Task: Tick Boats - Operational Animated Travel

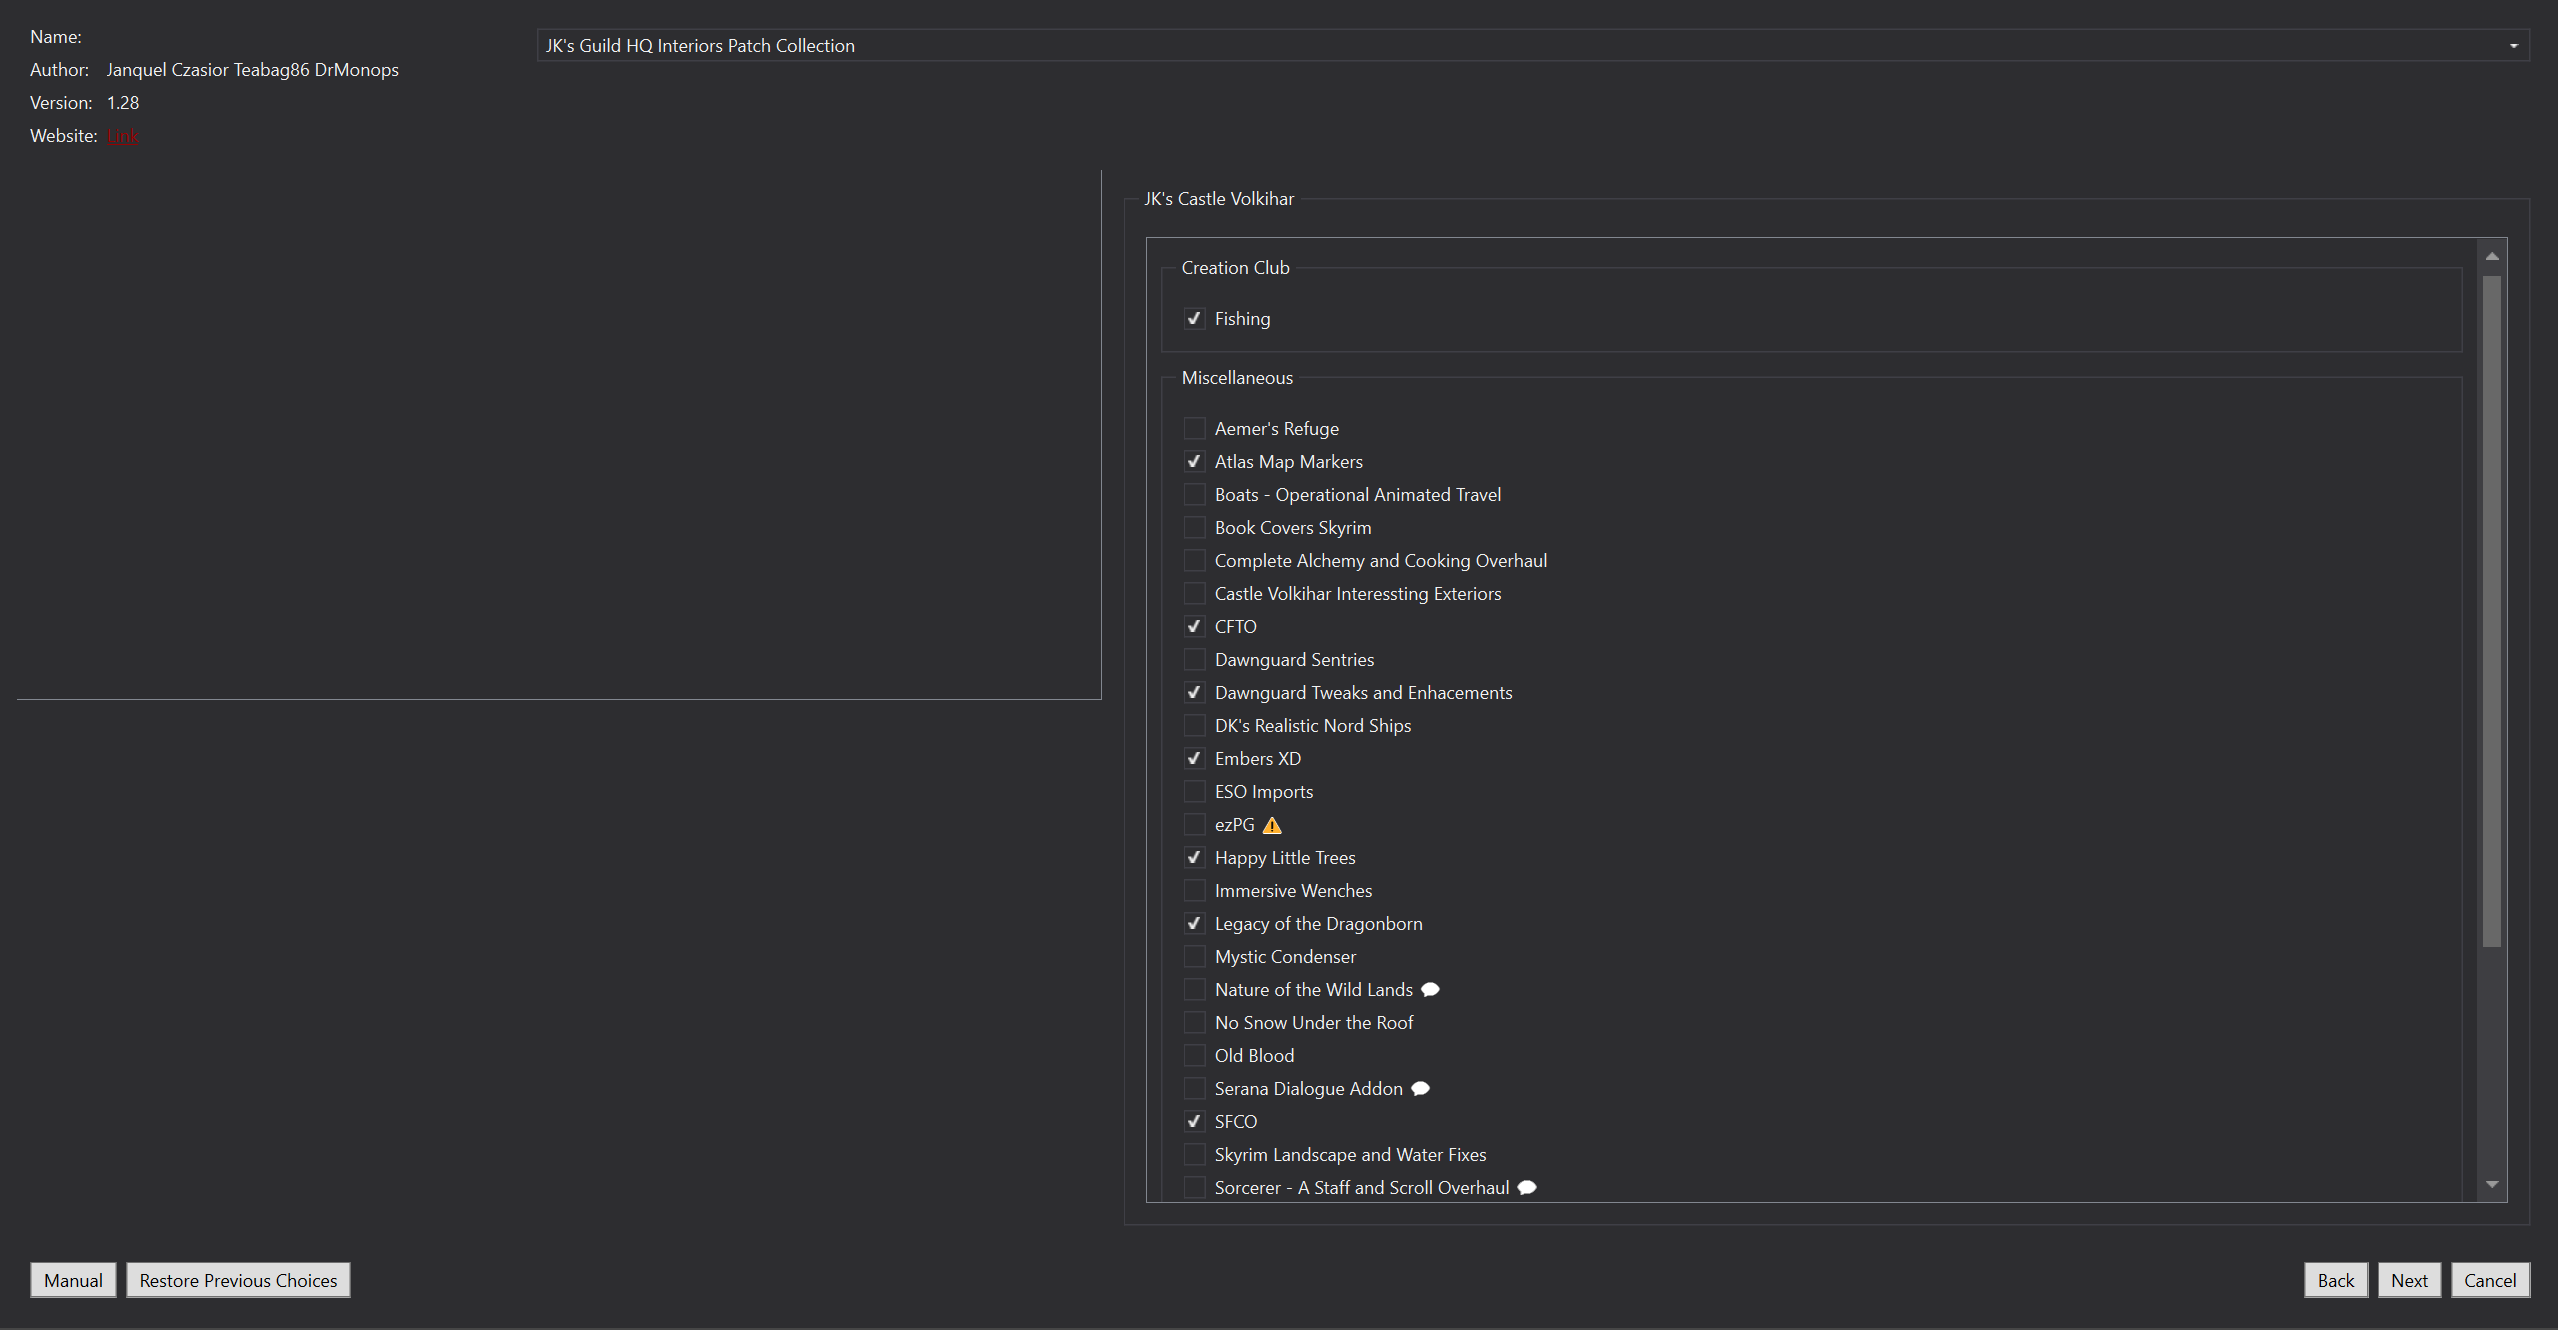Action: [1194, 495]
